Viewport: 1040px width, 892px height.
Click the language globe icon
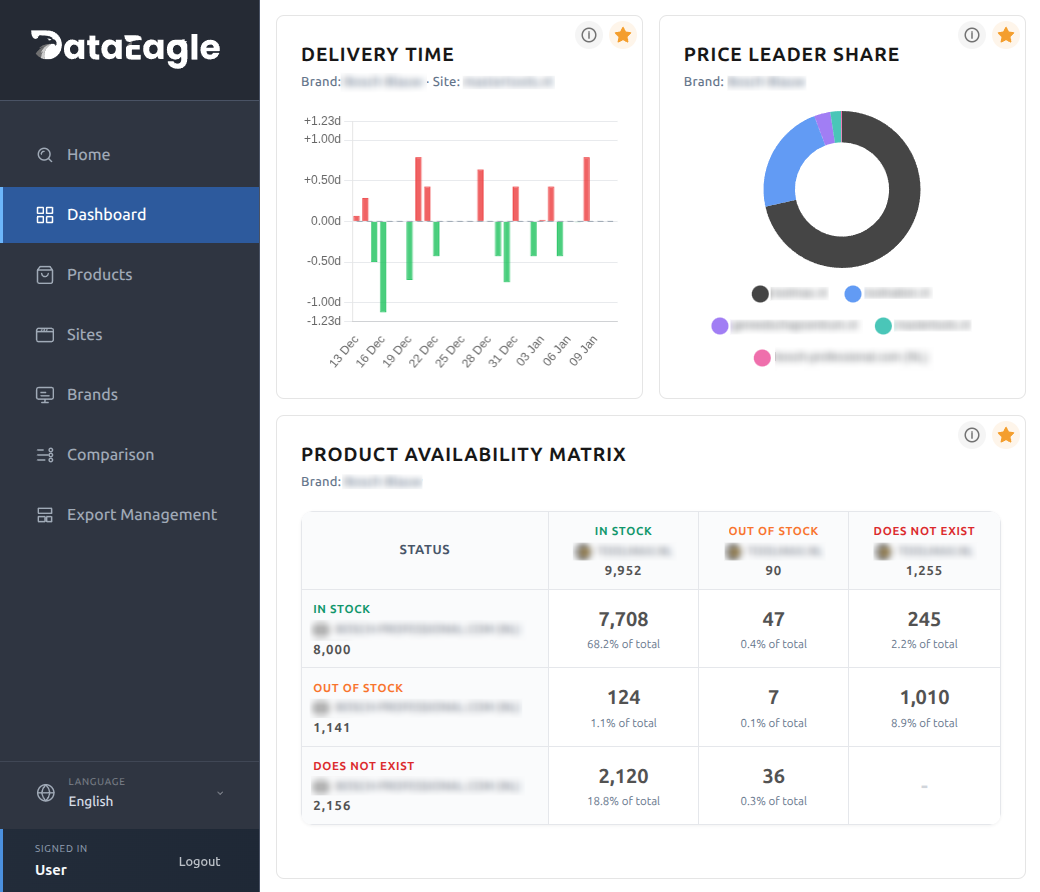[45, 792]
